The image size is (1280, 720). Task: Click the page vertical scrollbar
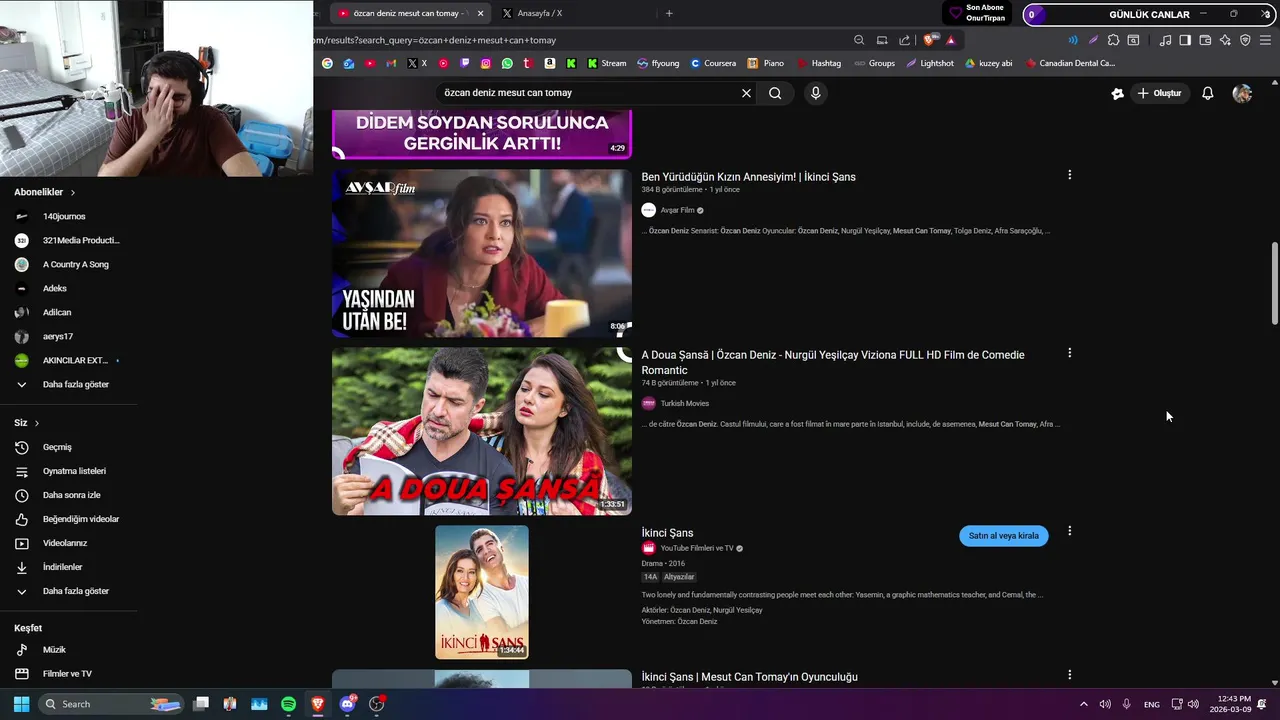point(1274,283)
